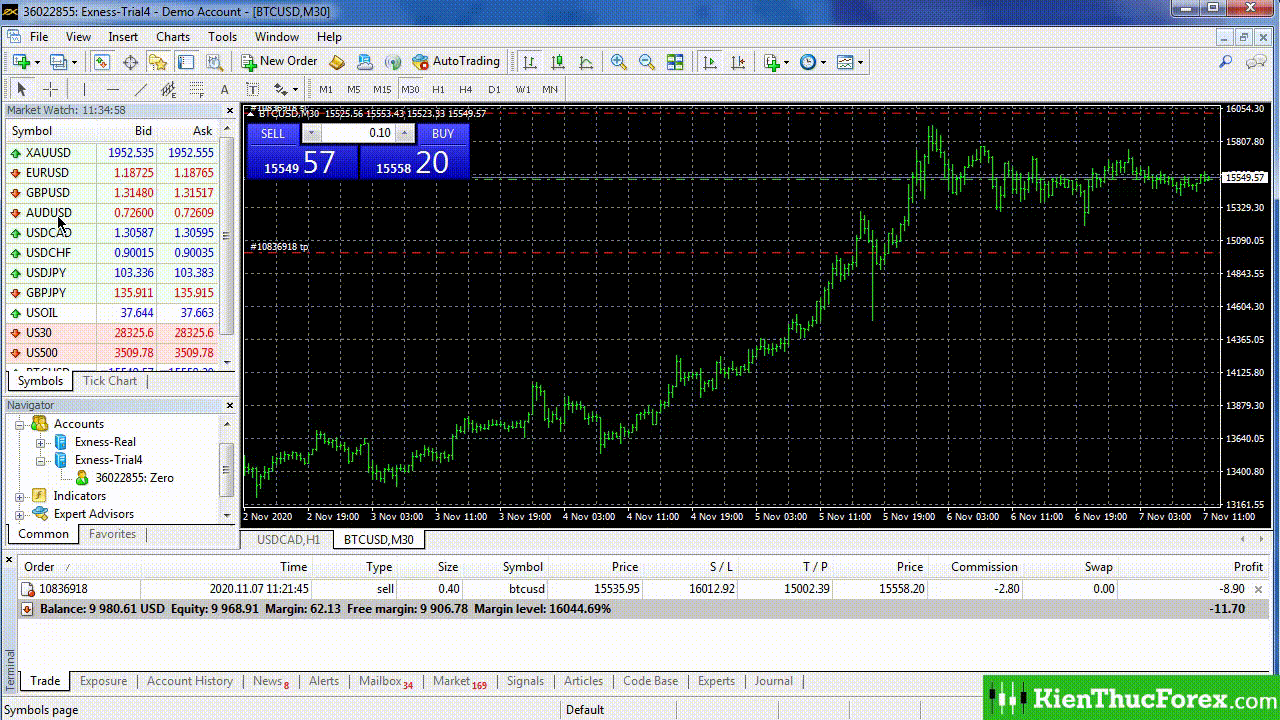Viewport: 1280px width, 720px height.
Task: Click the search magnifier icon at toolbar right
Action: 1225,62
